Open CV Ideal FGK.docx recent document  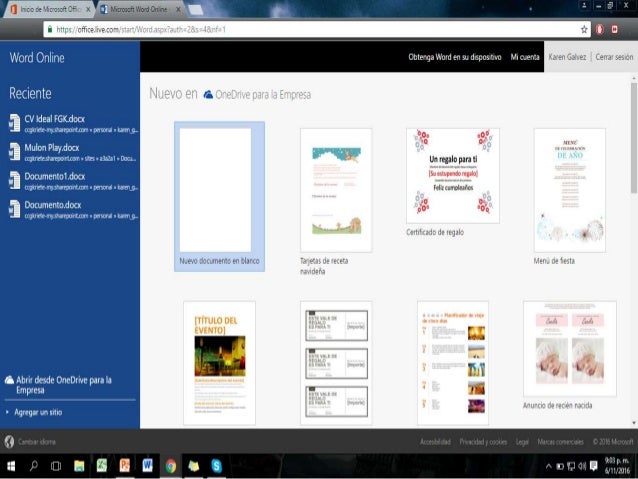[x=73, y=124]
